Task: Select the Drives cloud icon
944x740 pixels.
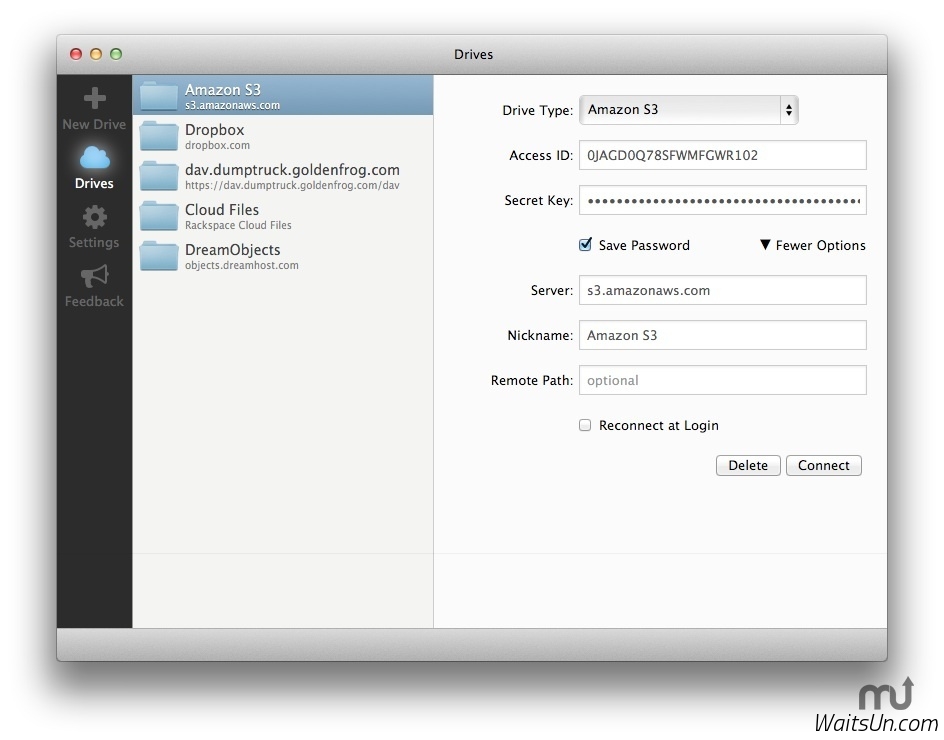Action: pos(94,158)
